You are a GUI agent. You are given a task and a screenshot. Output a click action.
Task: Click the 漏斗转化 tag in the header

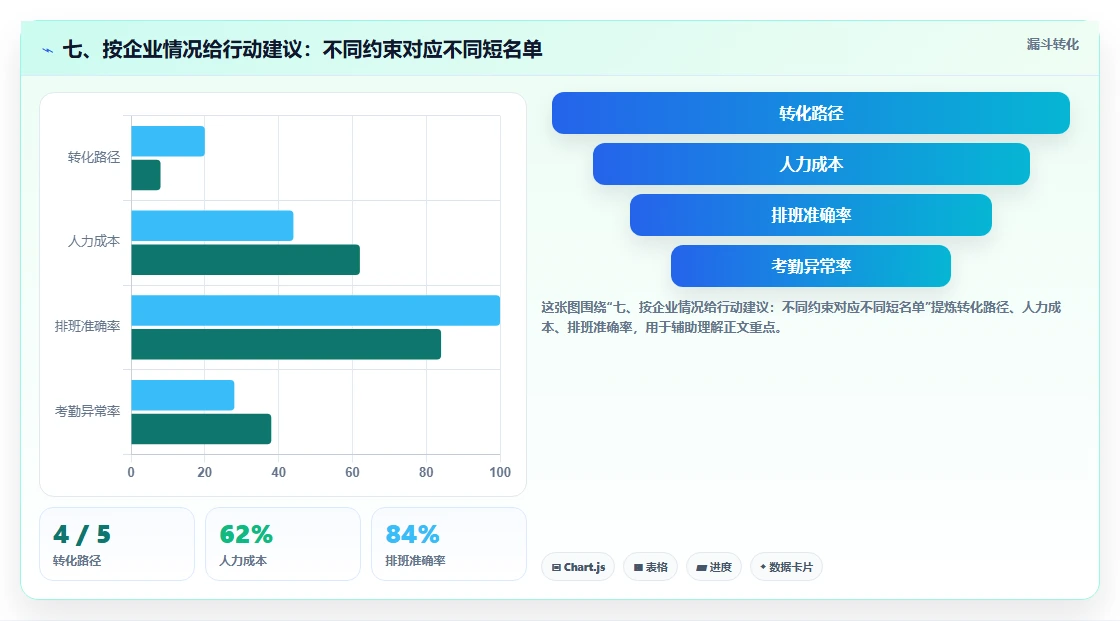point(1052,44)
